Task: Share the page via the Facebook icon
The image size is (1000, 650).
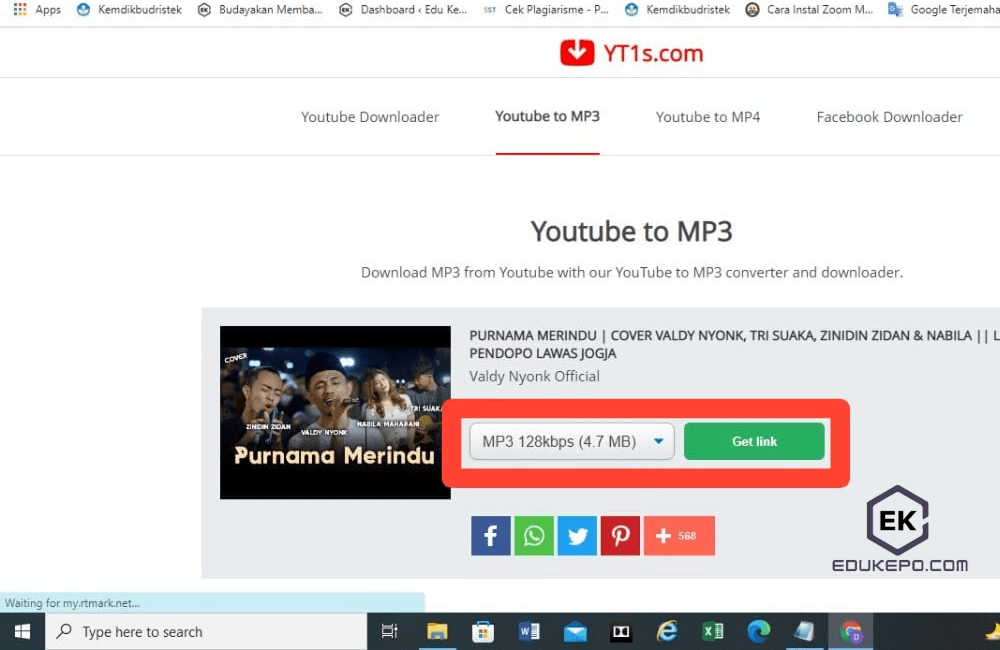Action: 490,535
